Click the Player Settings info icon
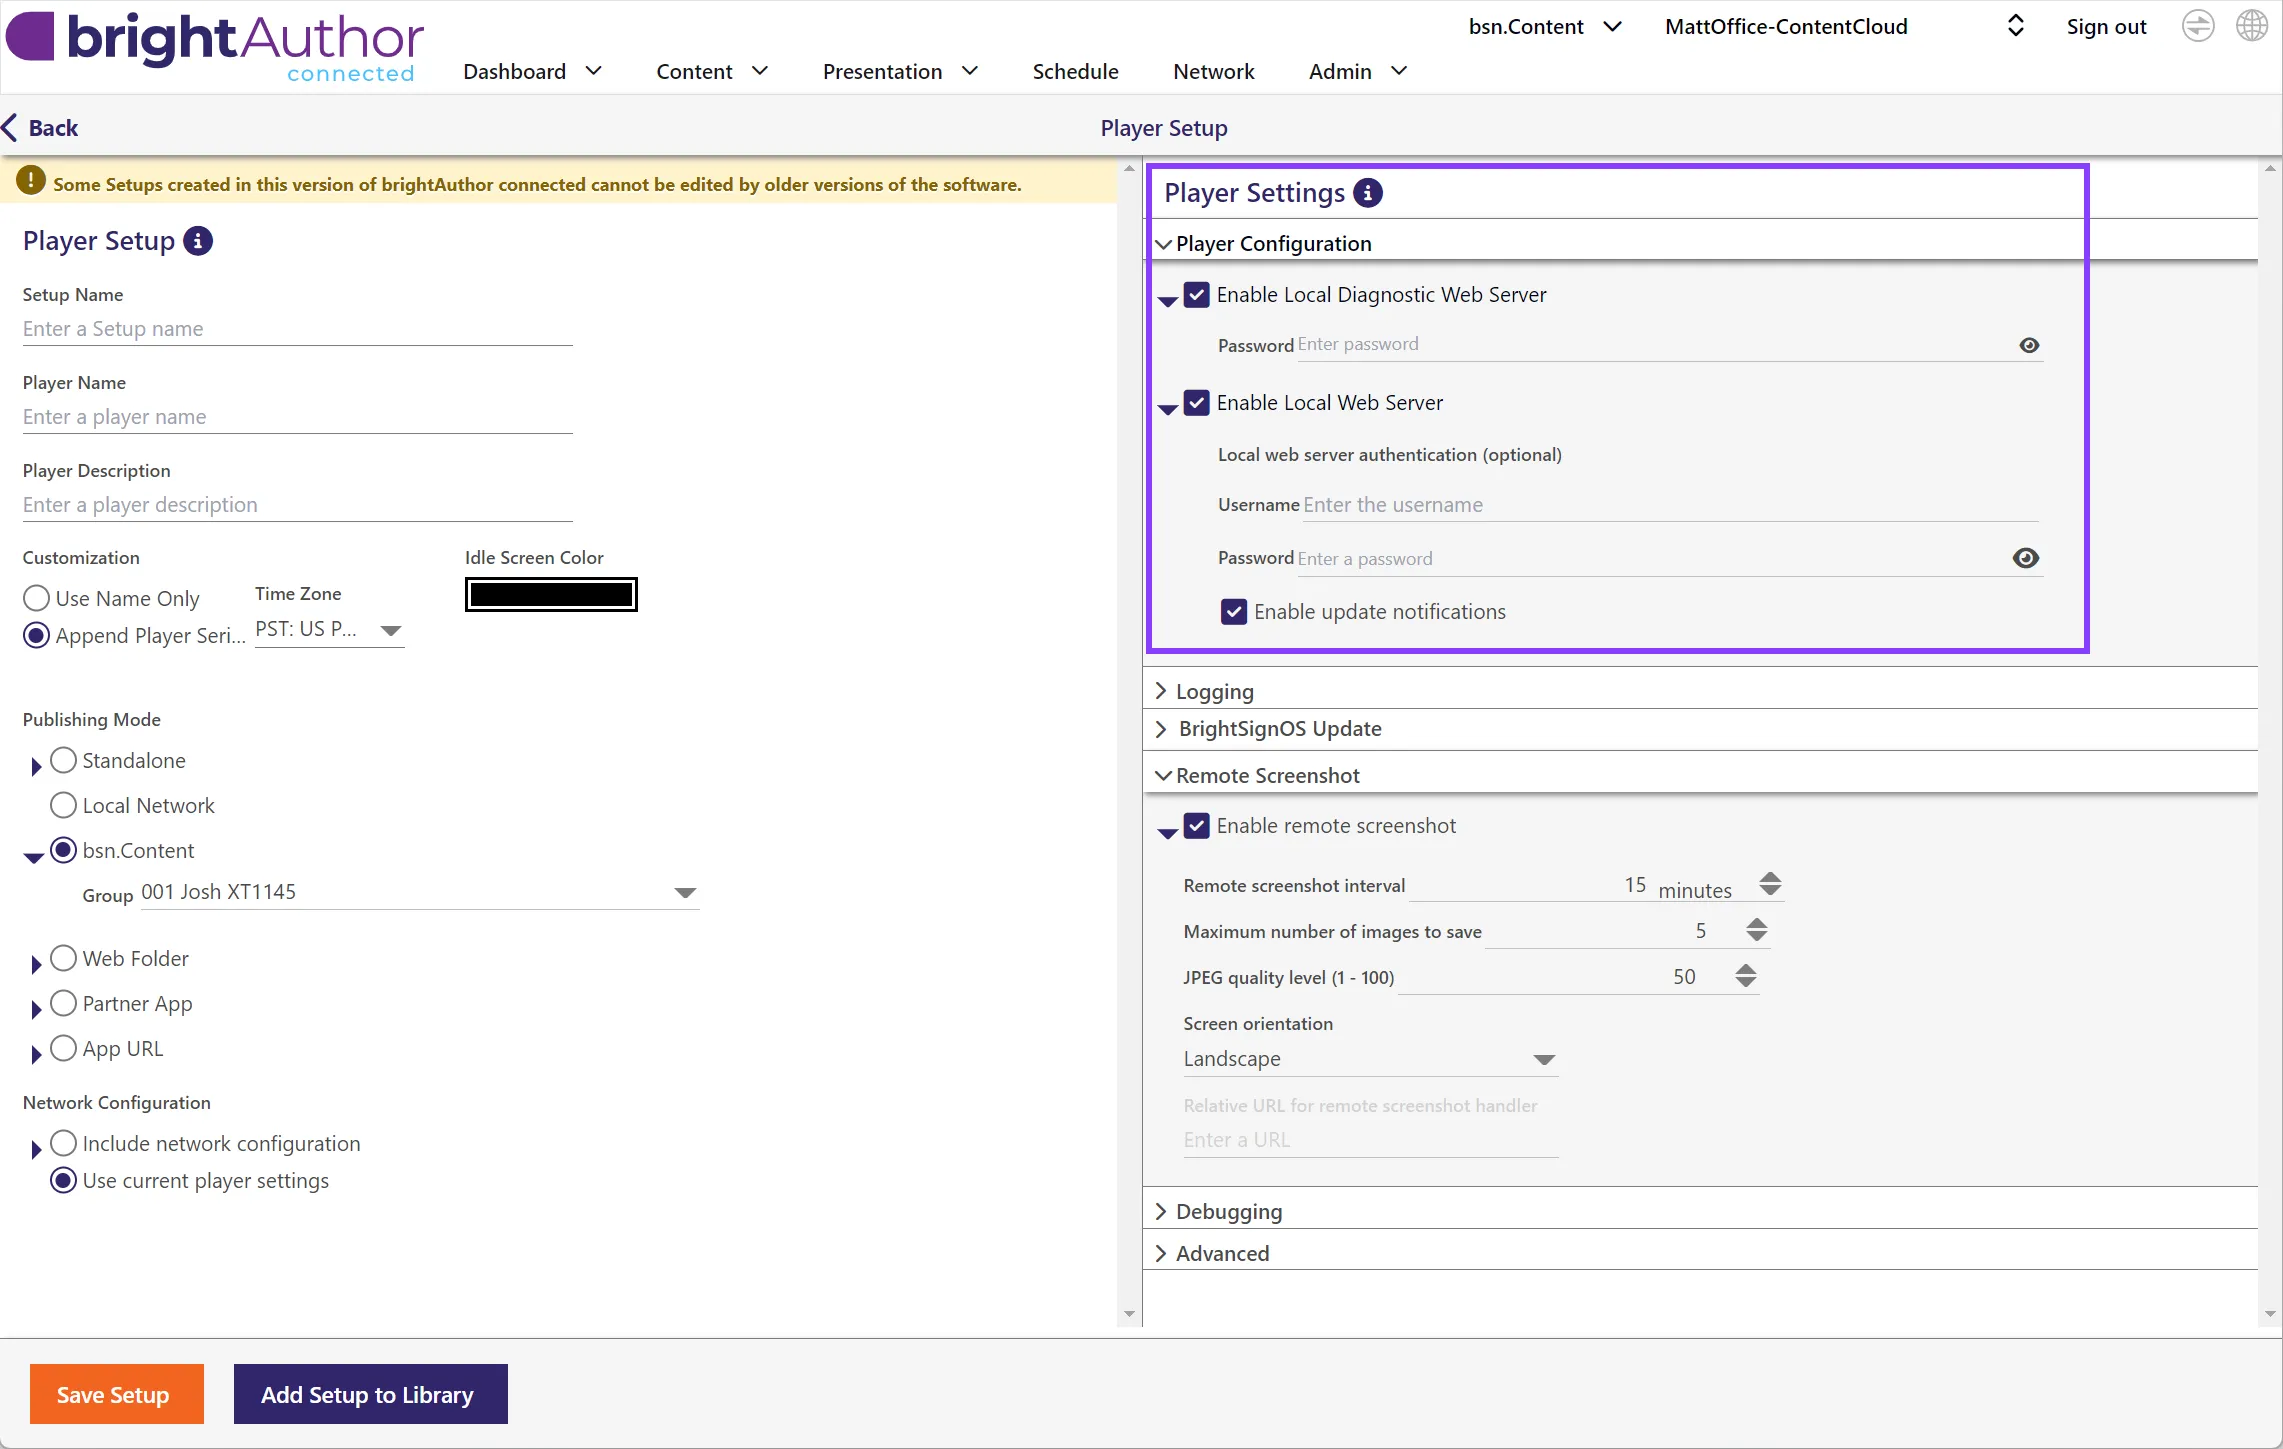The image size is (2283, 1449). coord(1368,193)
